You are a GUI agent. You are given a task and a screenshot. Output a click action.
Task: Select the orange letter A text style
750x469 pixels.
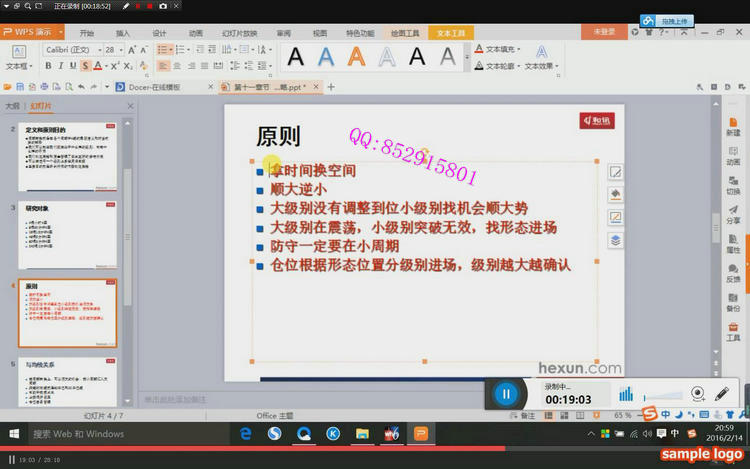(x=356, y=57)
